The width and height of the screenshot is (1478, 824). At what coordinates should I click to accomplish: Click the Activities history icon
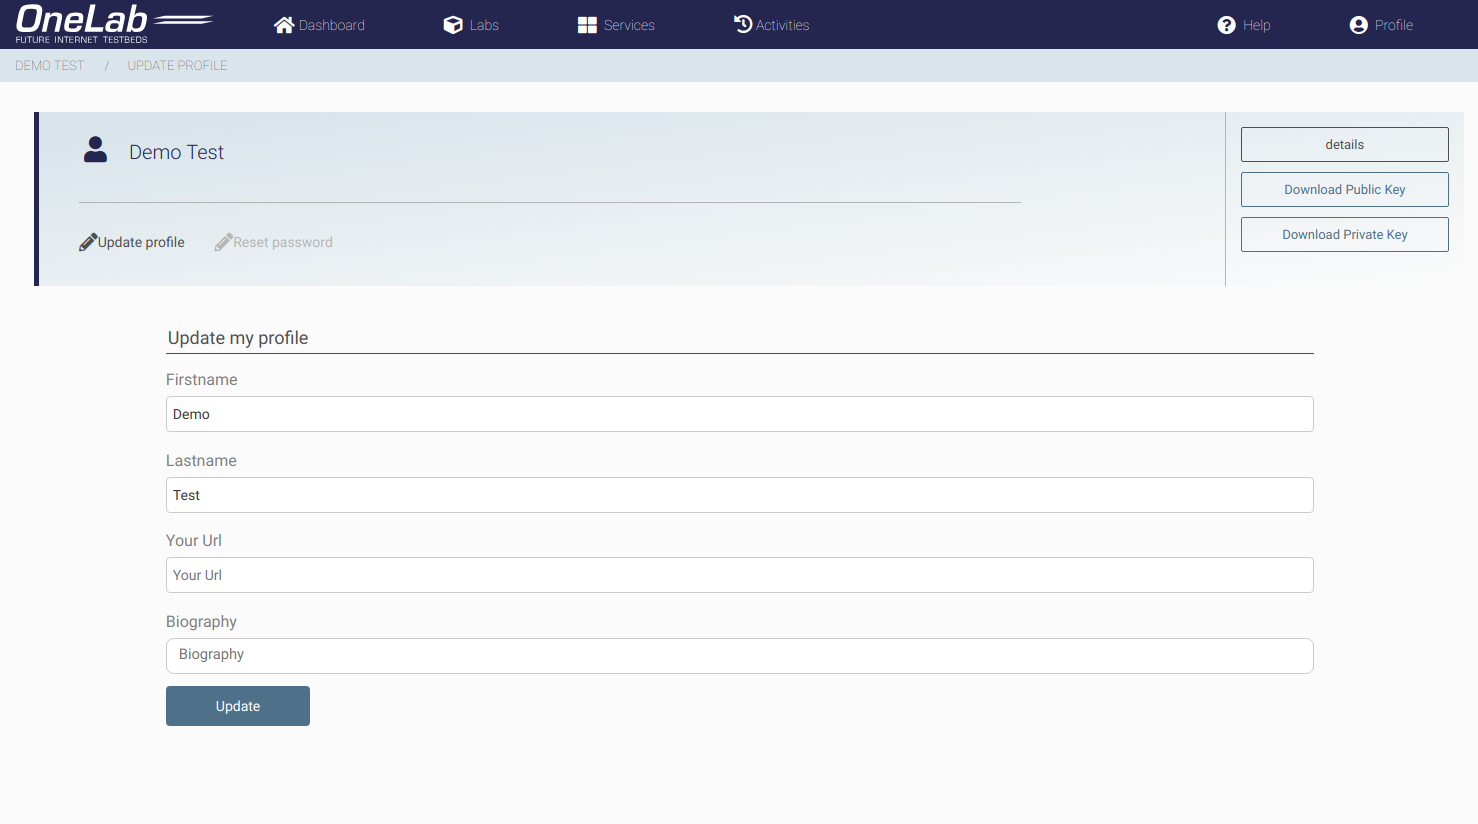click(x=743, y=24)
